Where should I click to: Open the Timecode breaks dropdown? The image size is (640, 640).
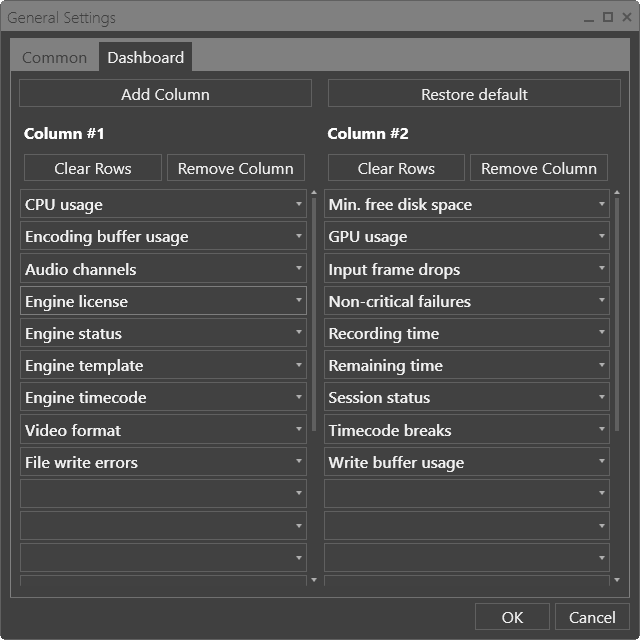[466, 430]
